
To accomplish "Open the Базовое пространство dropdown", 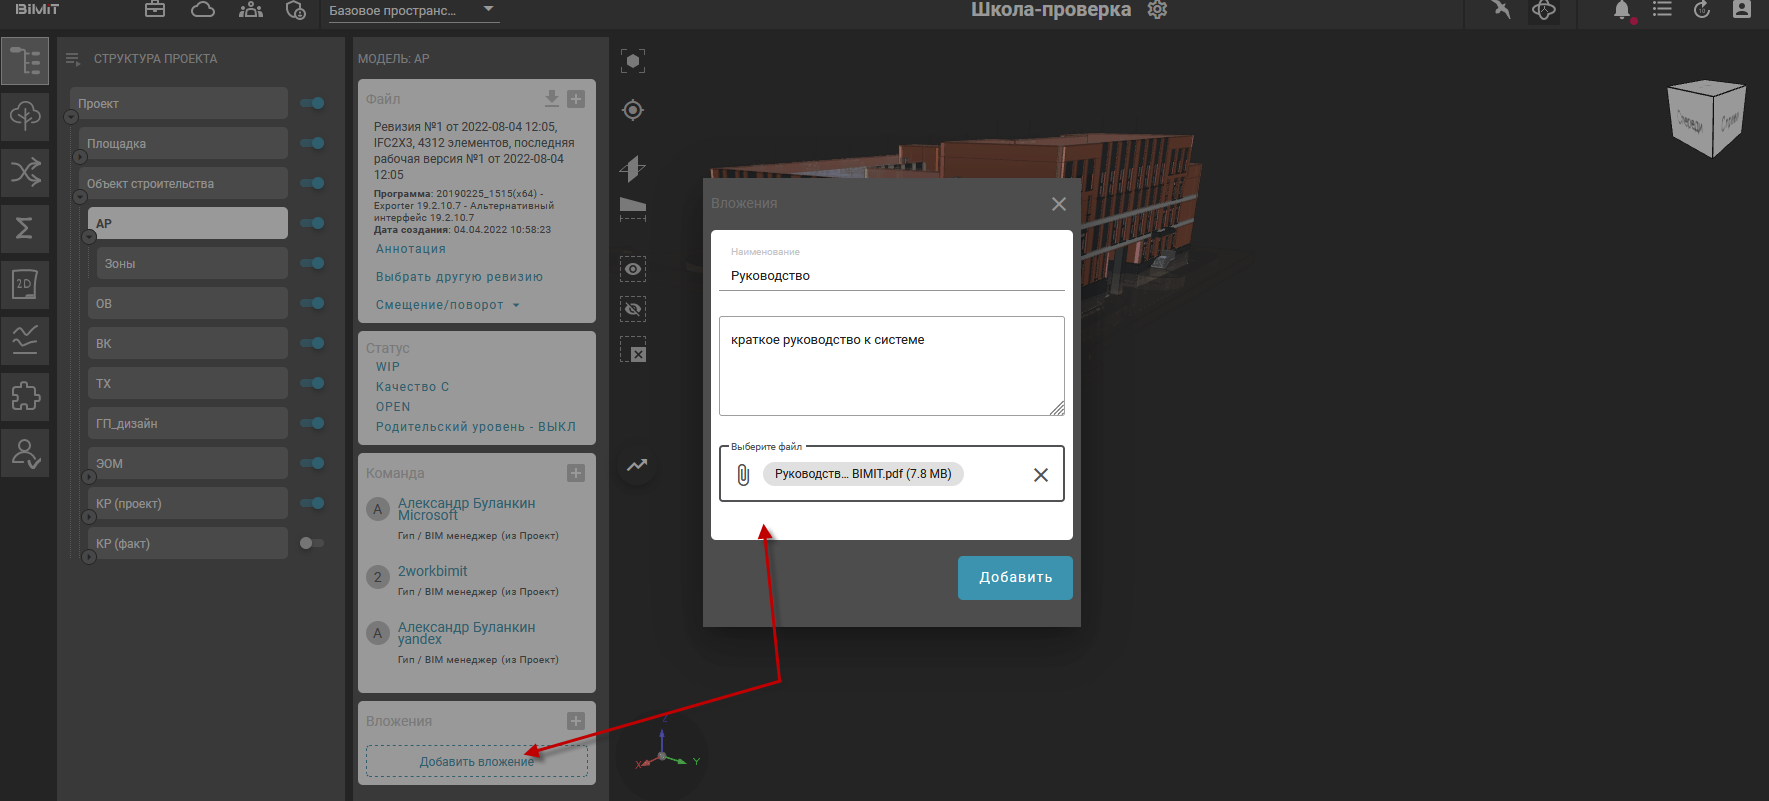I will (411, 11).
